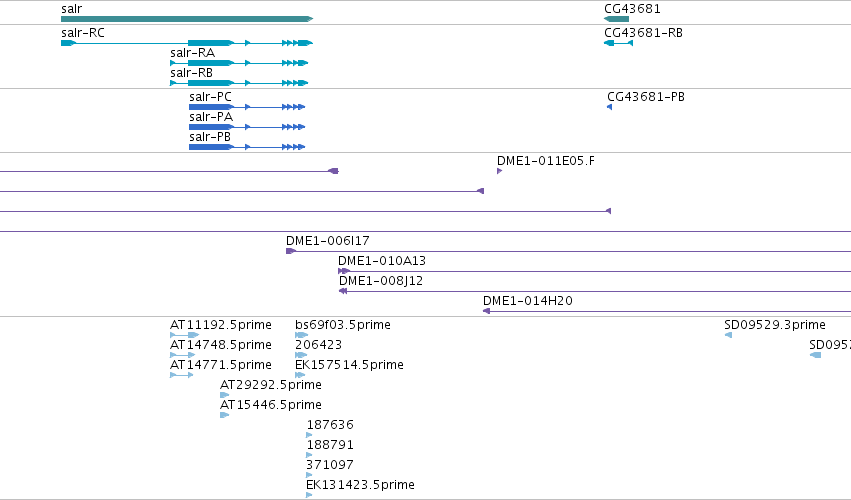Click the AT11192.5prime label
Viewport: 851px width, 500px height.
click(221, 325)
